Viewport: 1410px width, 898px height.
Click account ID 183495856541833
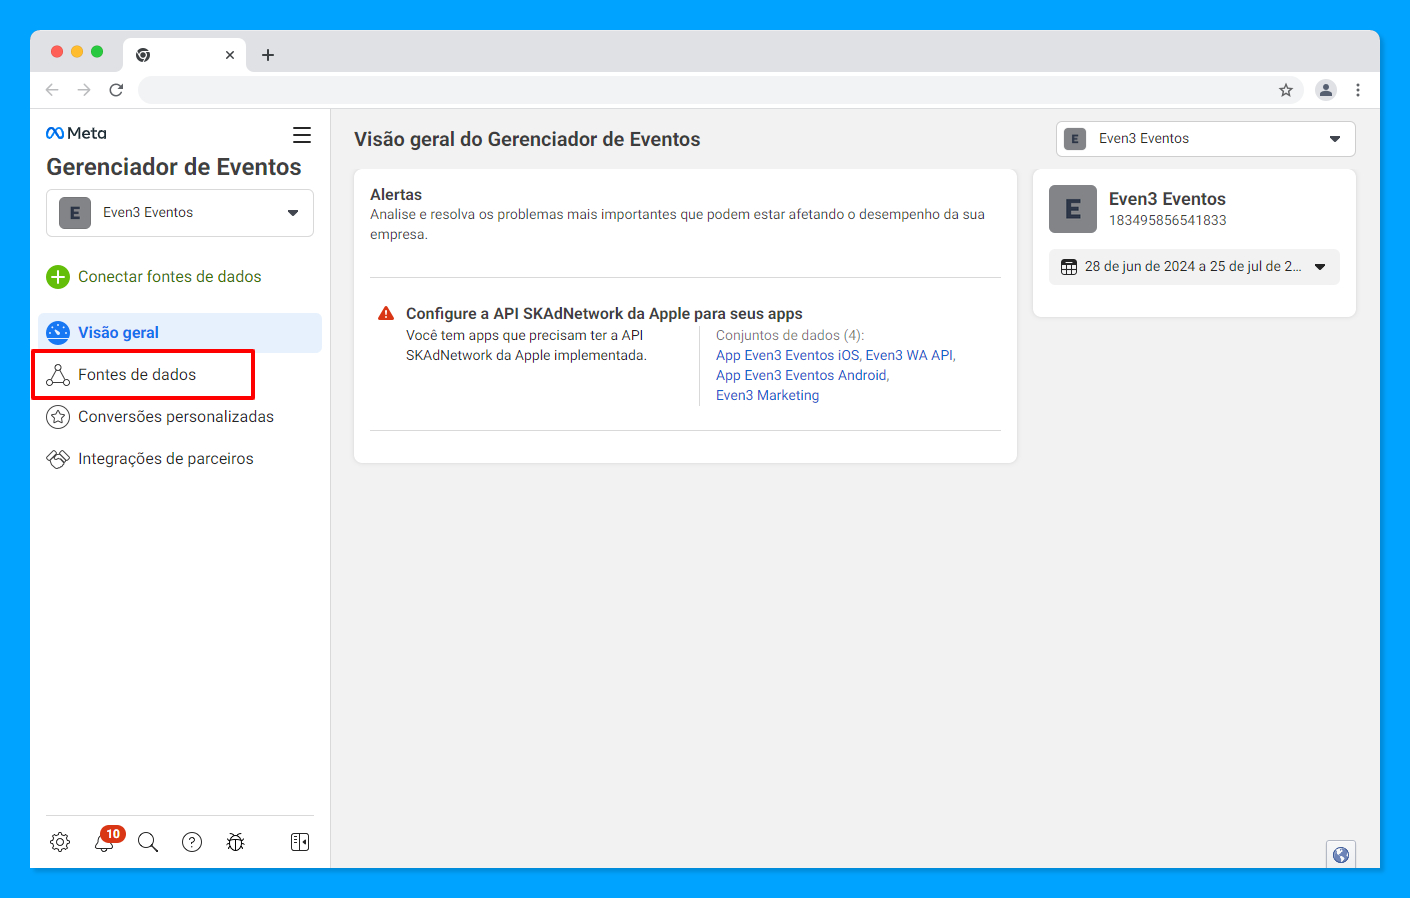coord(1167,220)
